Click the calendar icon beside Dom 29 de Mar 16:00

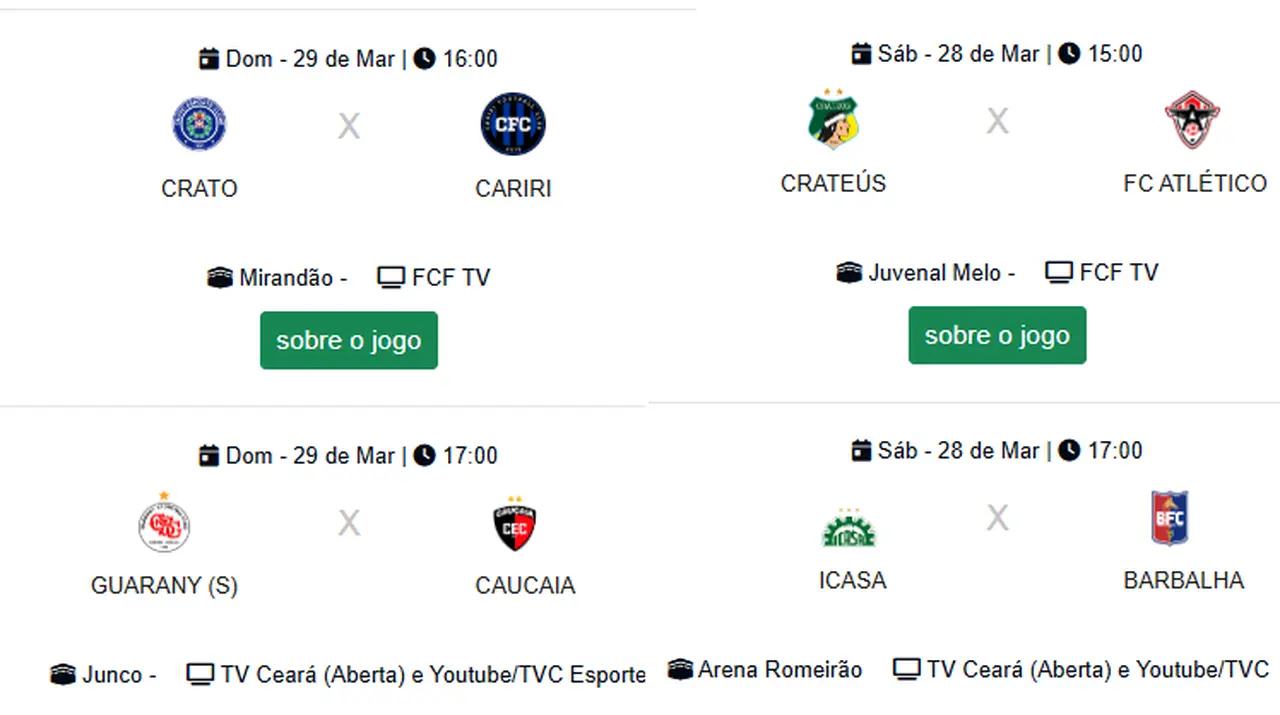click(x=209, y=59)
